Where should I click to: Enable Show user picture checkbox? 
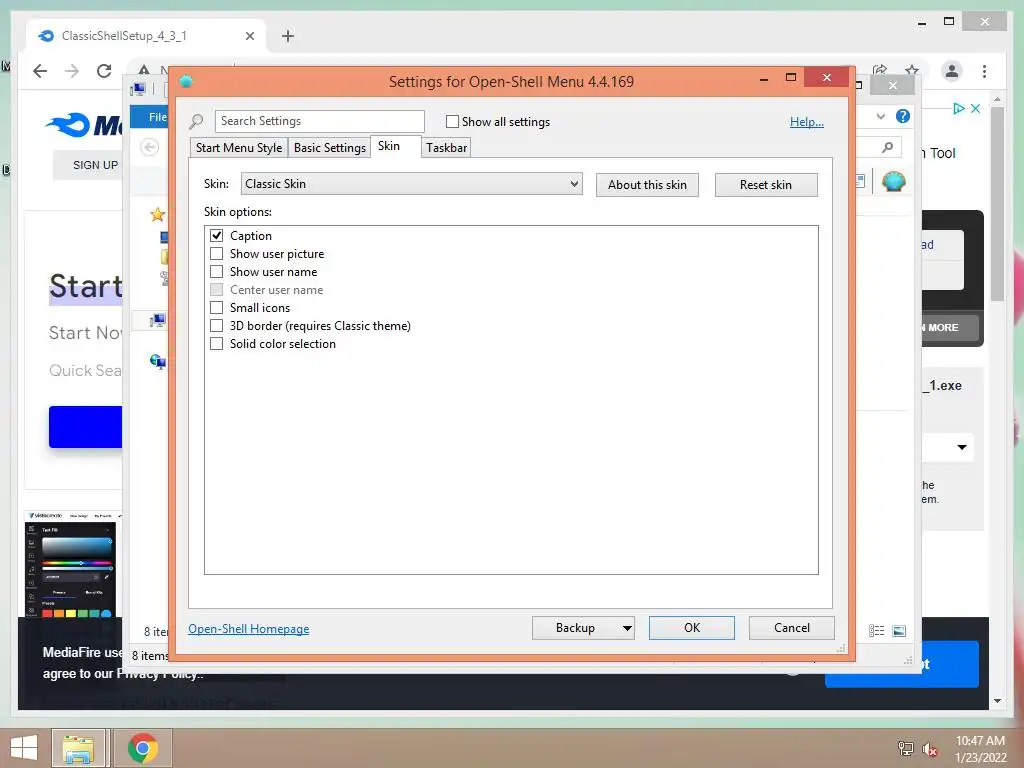coord(216,253)
